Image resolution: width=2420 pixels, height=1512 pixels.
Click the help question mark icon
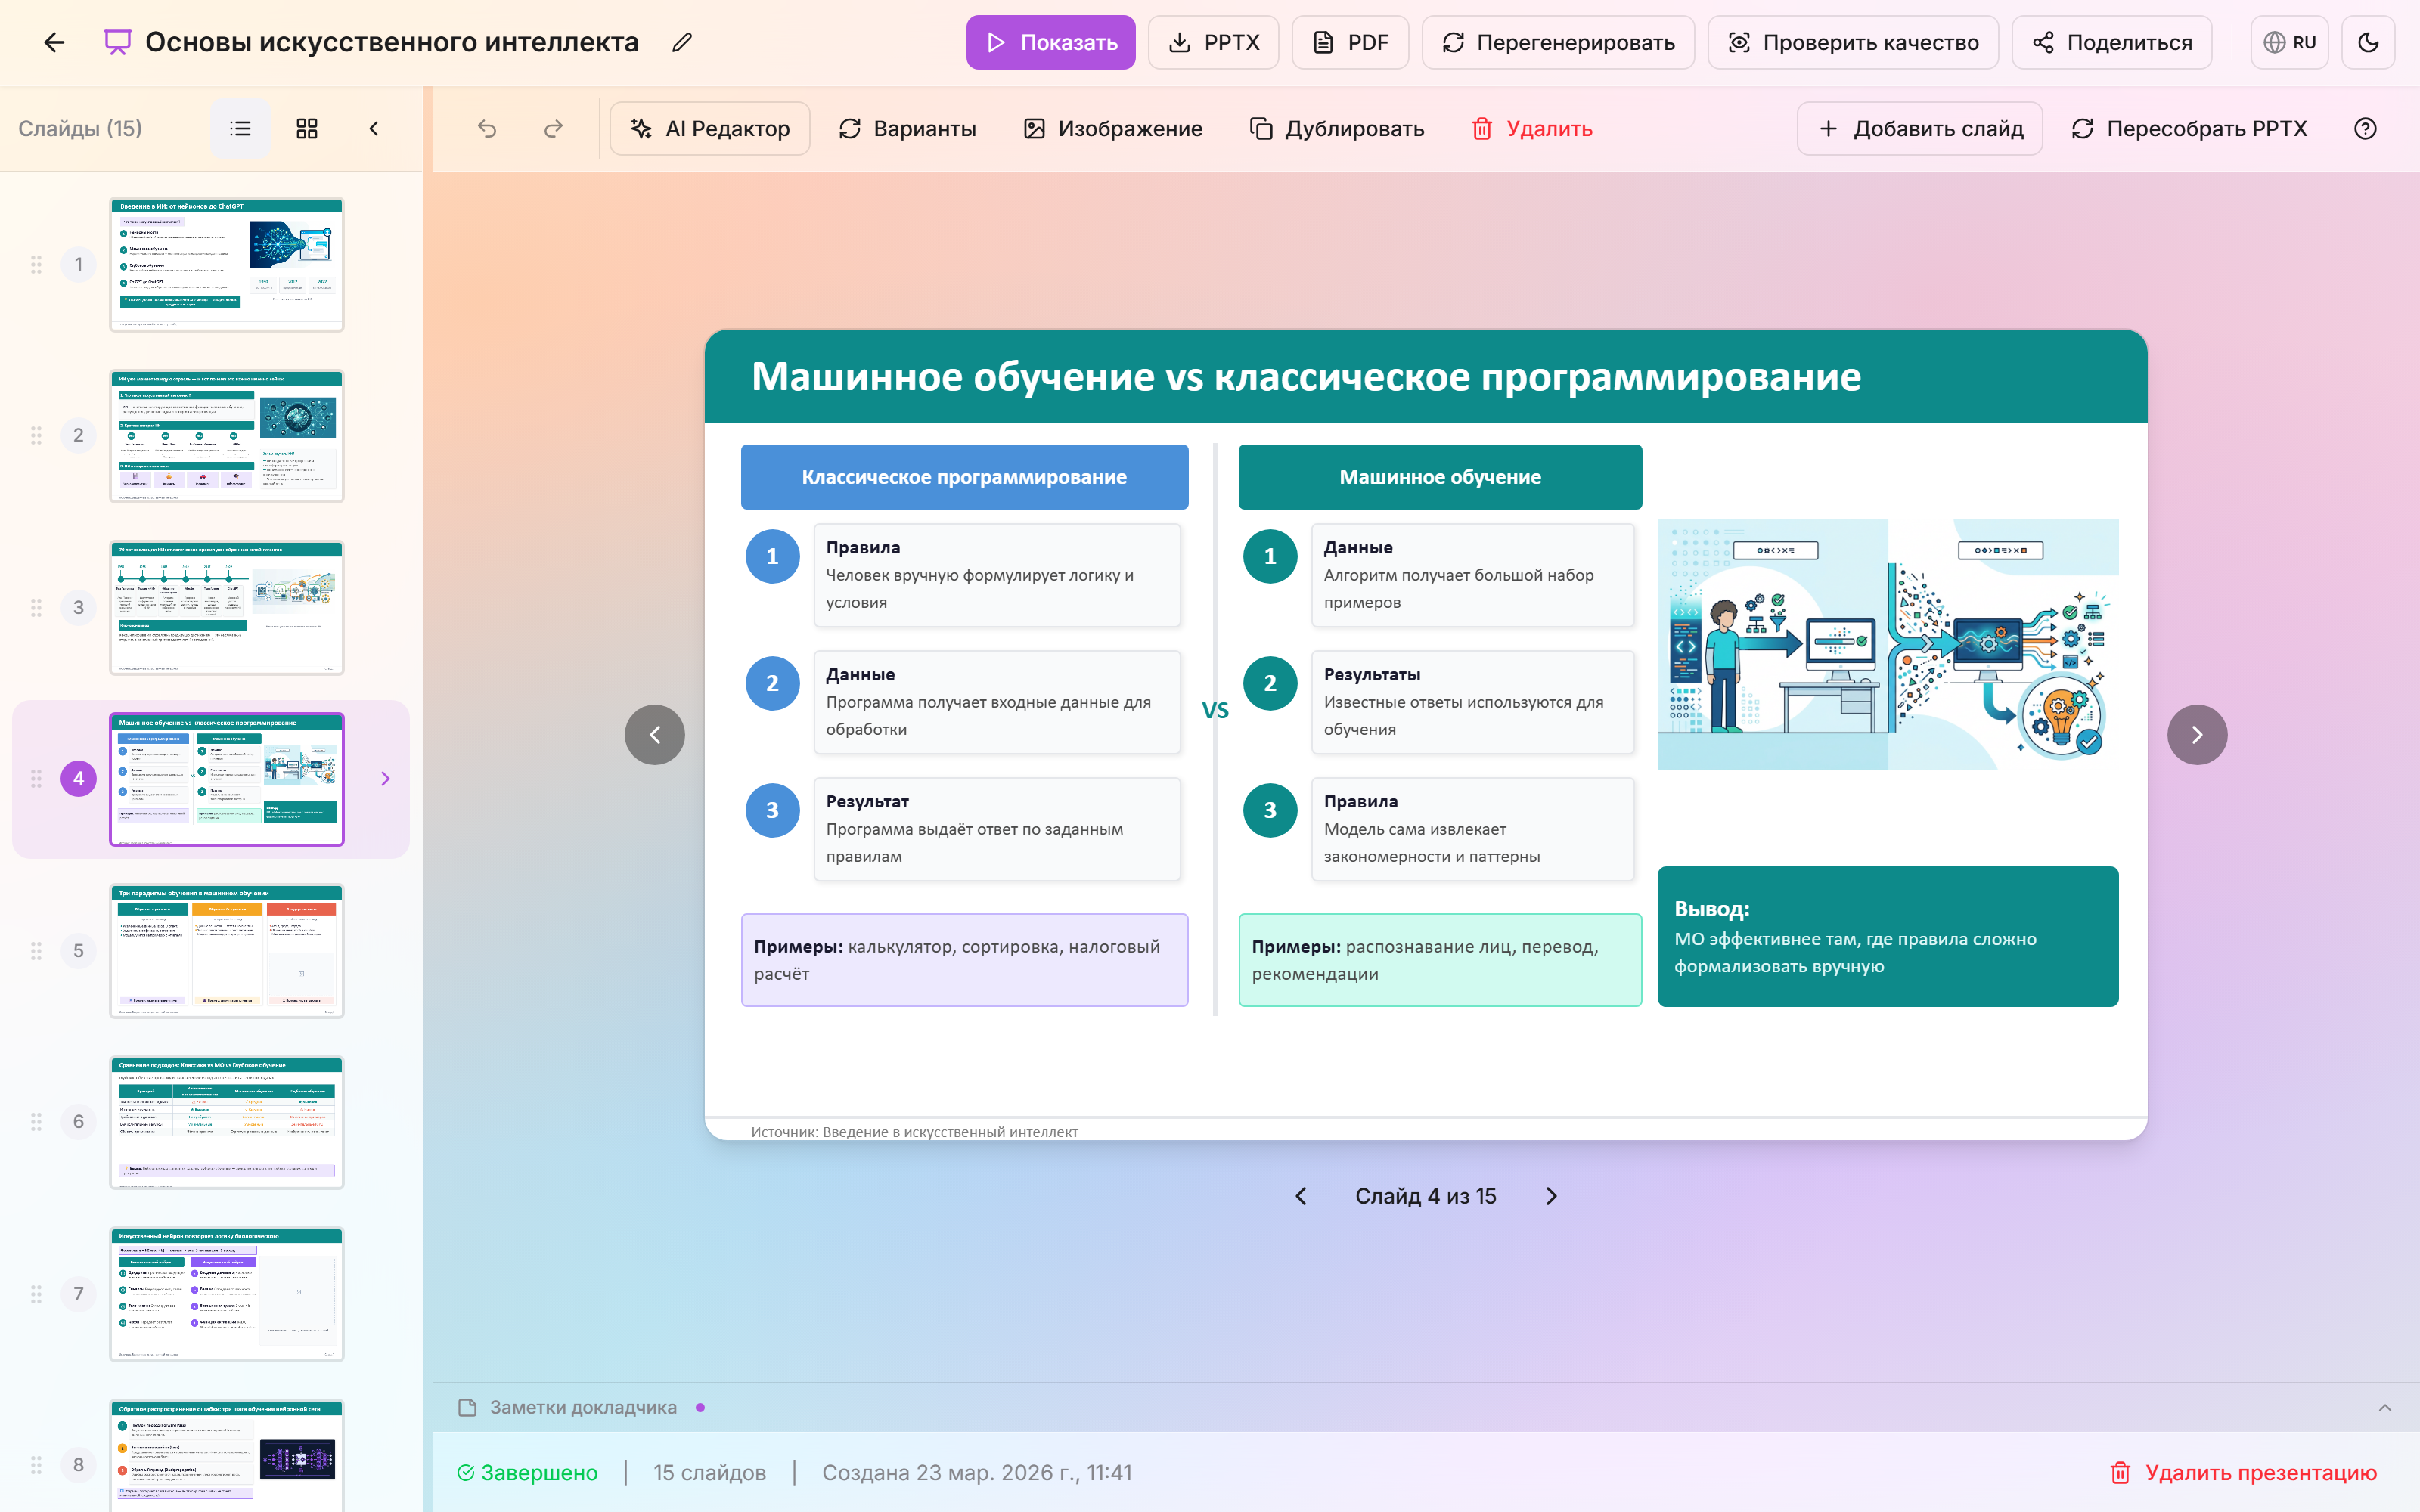point(2366,128)
